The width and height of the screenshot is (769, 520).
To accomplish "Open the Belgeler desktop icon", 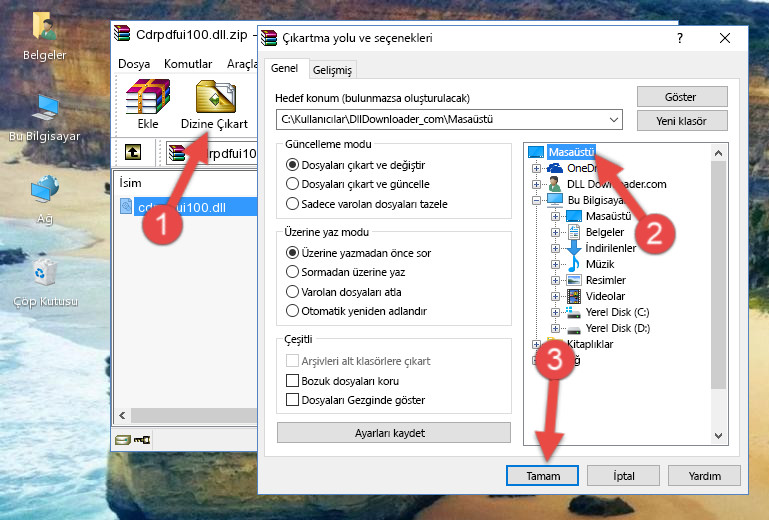I will (44, 37).
